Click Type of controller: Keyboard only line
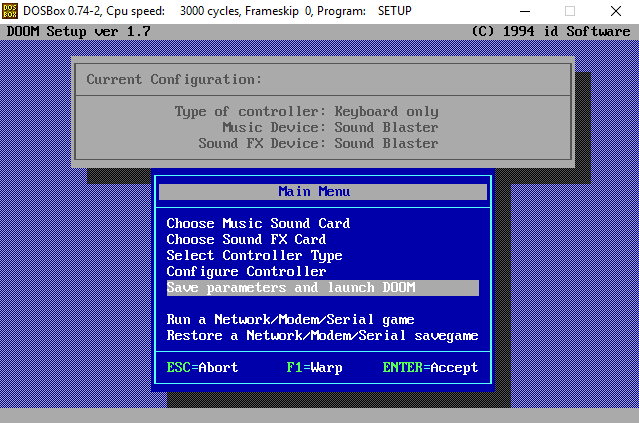Screen dimensions: 639x423 (x=306, y=111)
